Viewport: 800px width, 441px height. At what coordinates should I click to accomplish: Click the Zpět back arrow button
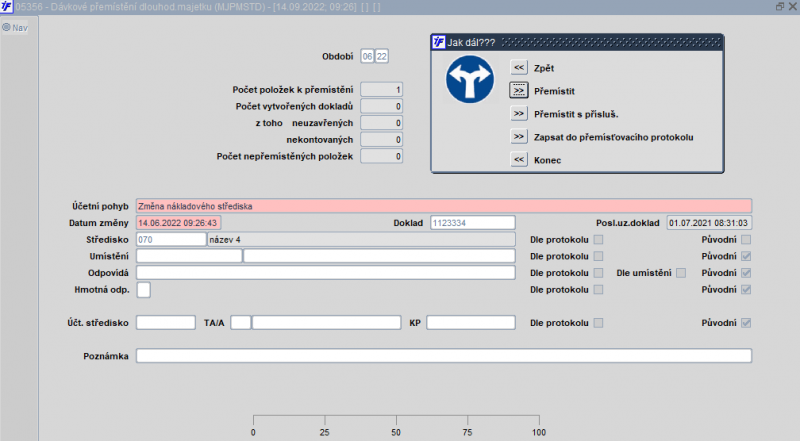tap(519, 67)
